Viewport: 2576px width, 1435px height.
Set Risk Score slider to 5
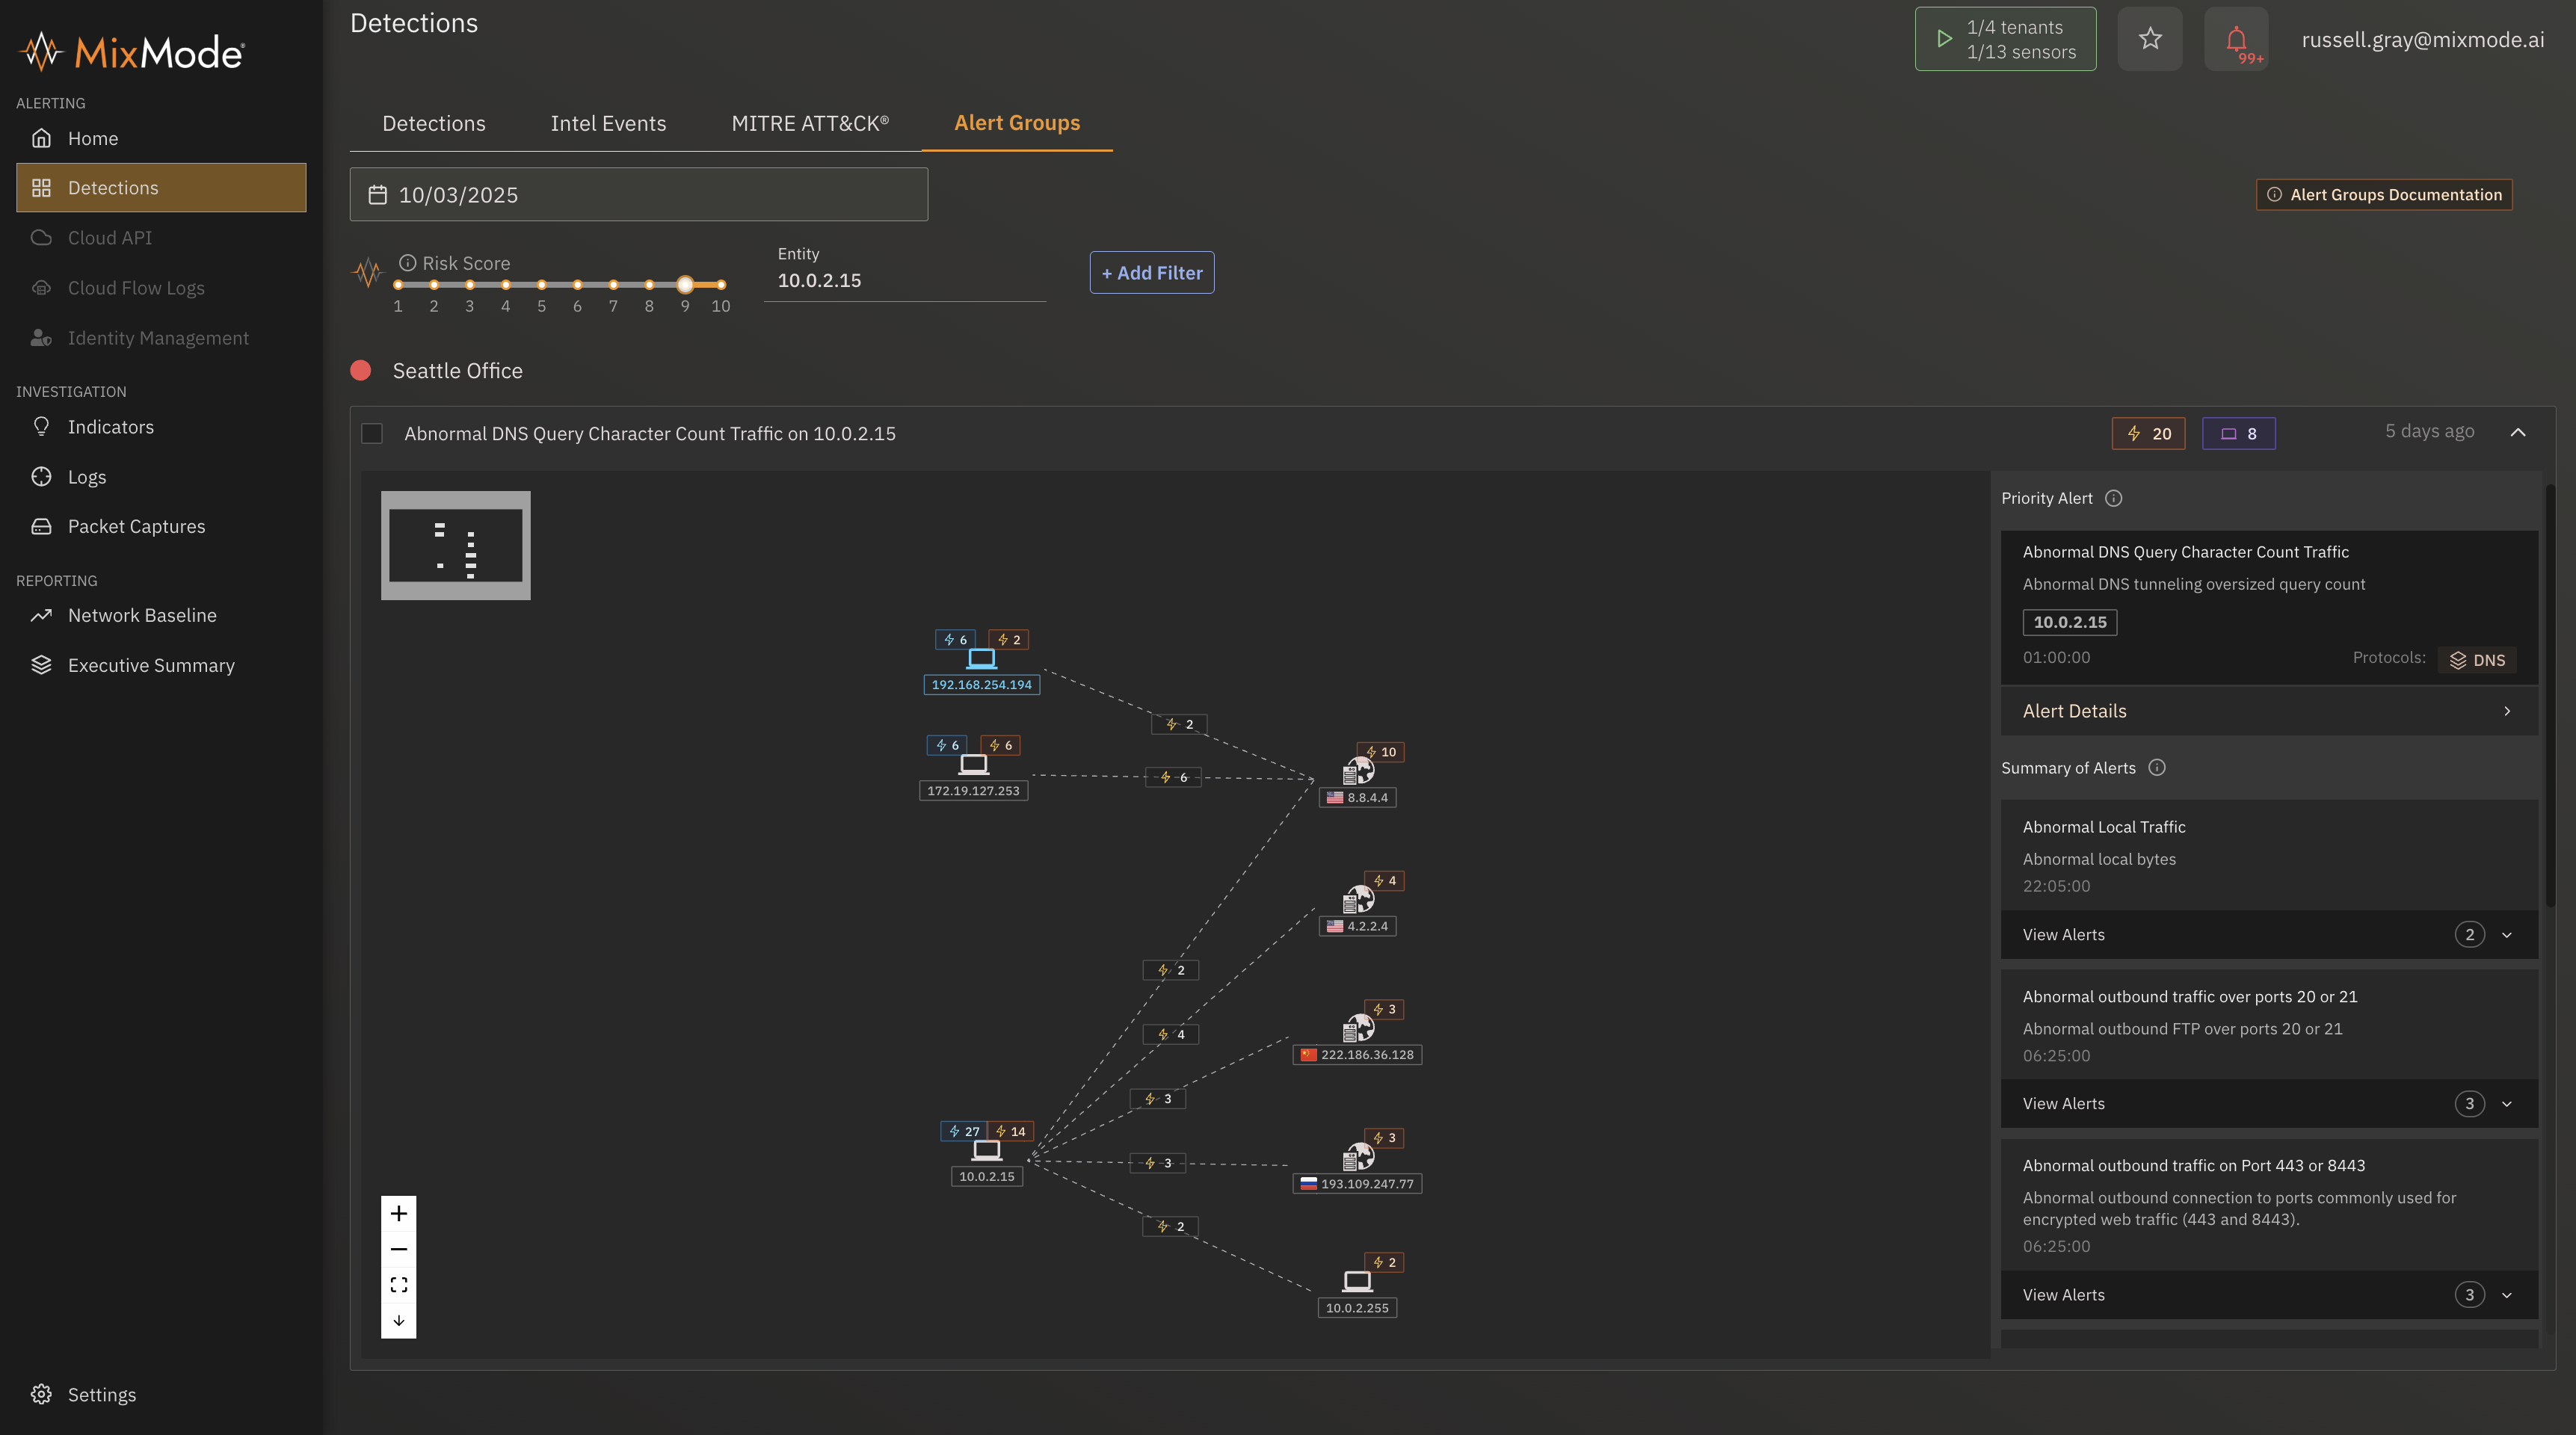click(541, 285)
